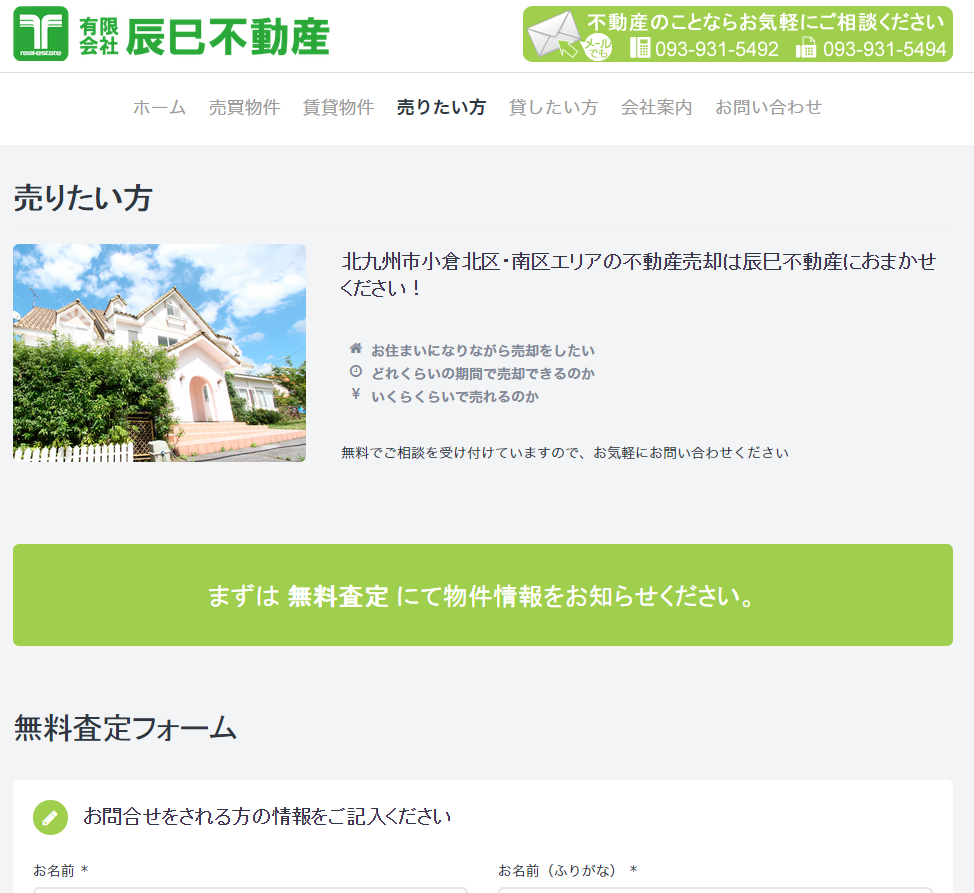Click the house icon beside お住まいになりながら売却をしたい
Screen dimensions: 974x893
click(355, 348)
